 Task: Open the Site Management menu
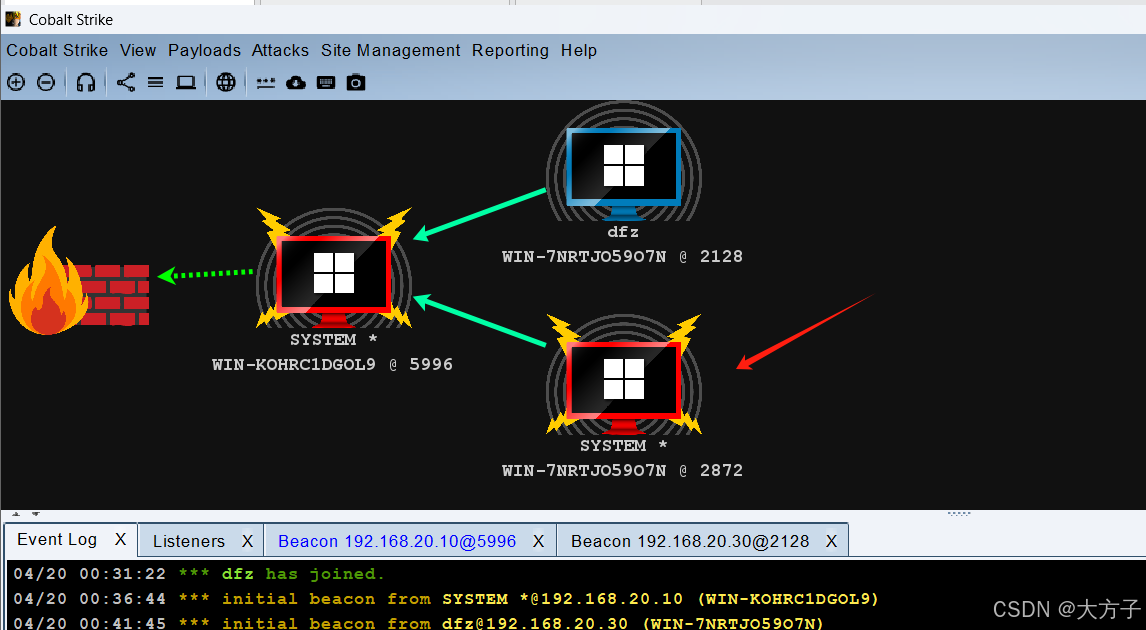point(391,50)
